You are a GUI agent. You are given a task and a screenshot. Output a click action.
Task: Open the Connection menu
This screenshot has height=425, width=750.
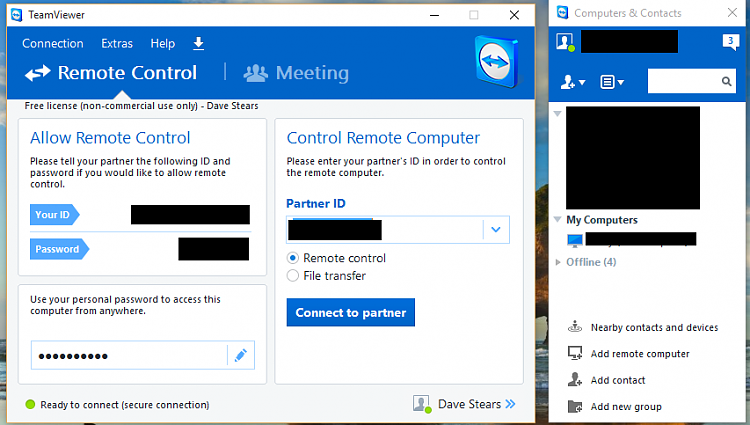53,44
